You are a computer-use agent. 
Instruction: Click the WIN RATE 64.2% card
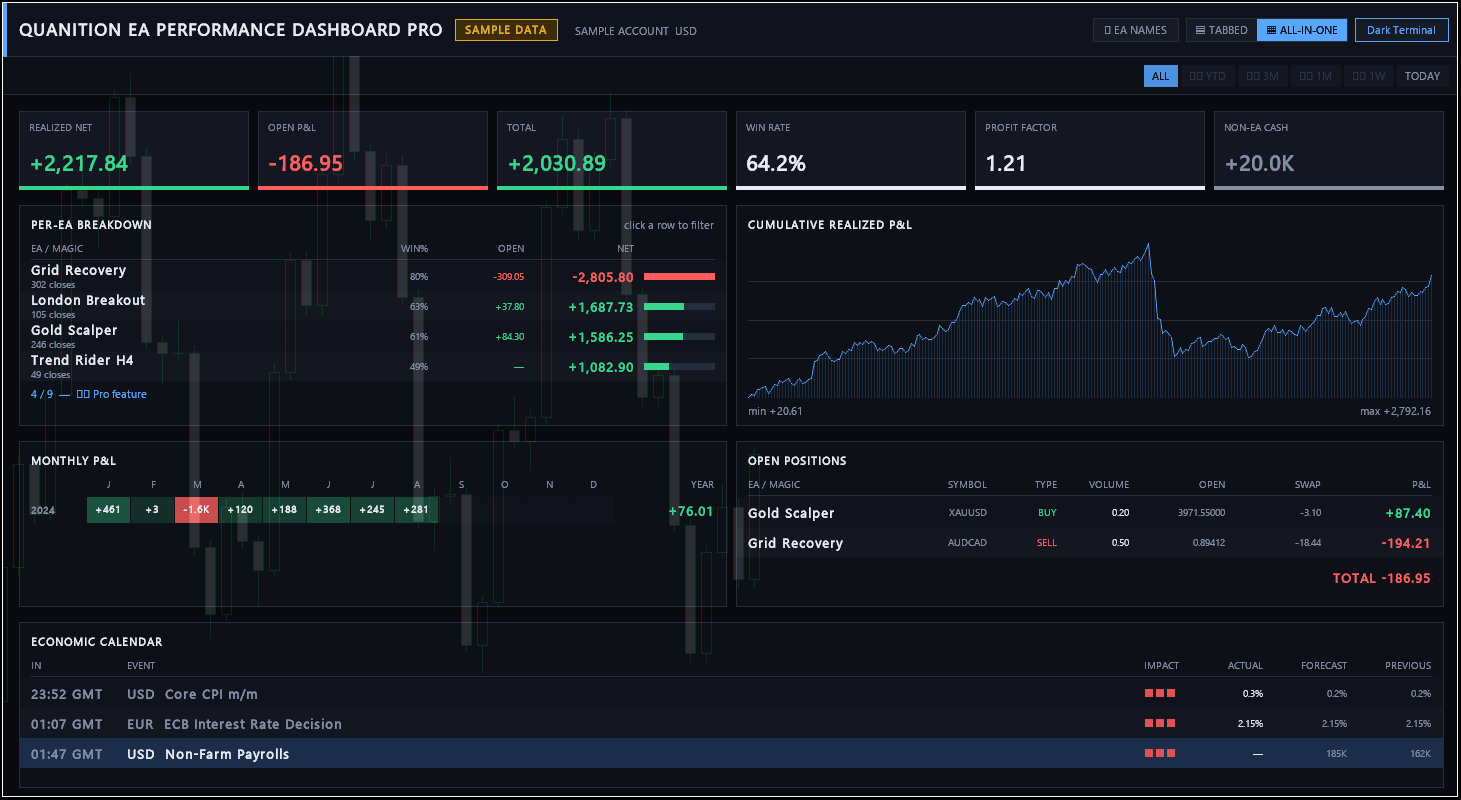[851, 150]
